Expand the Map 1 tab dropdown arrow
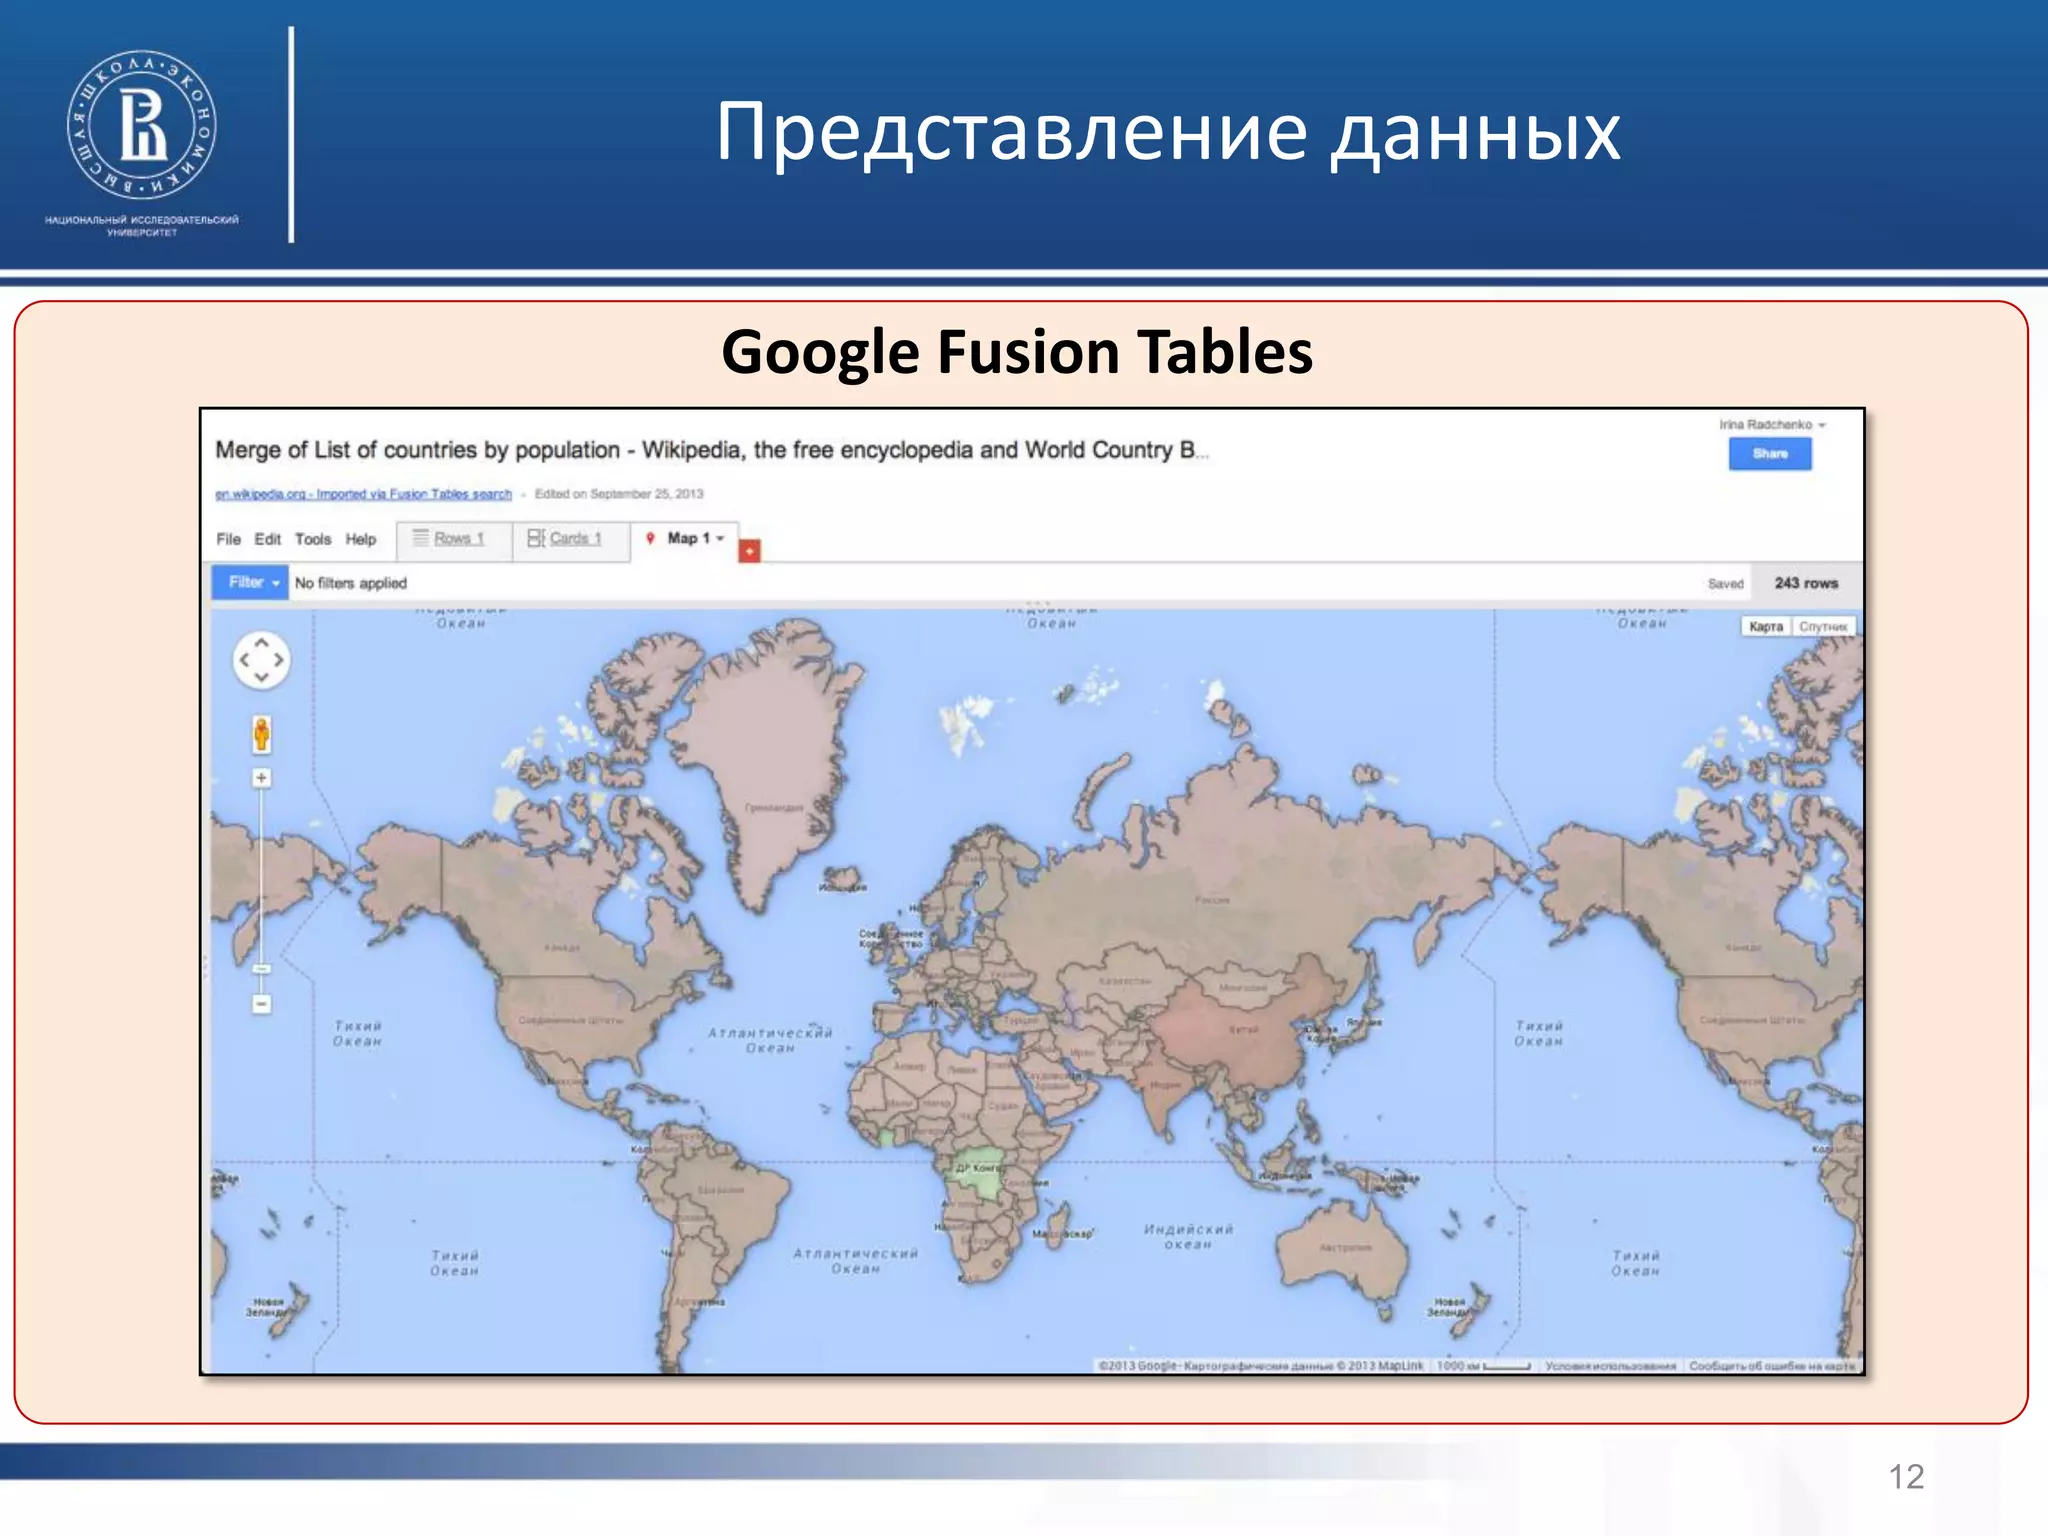Screen dimensions: 2048x1536 pos(720,539)
